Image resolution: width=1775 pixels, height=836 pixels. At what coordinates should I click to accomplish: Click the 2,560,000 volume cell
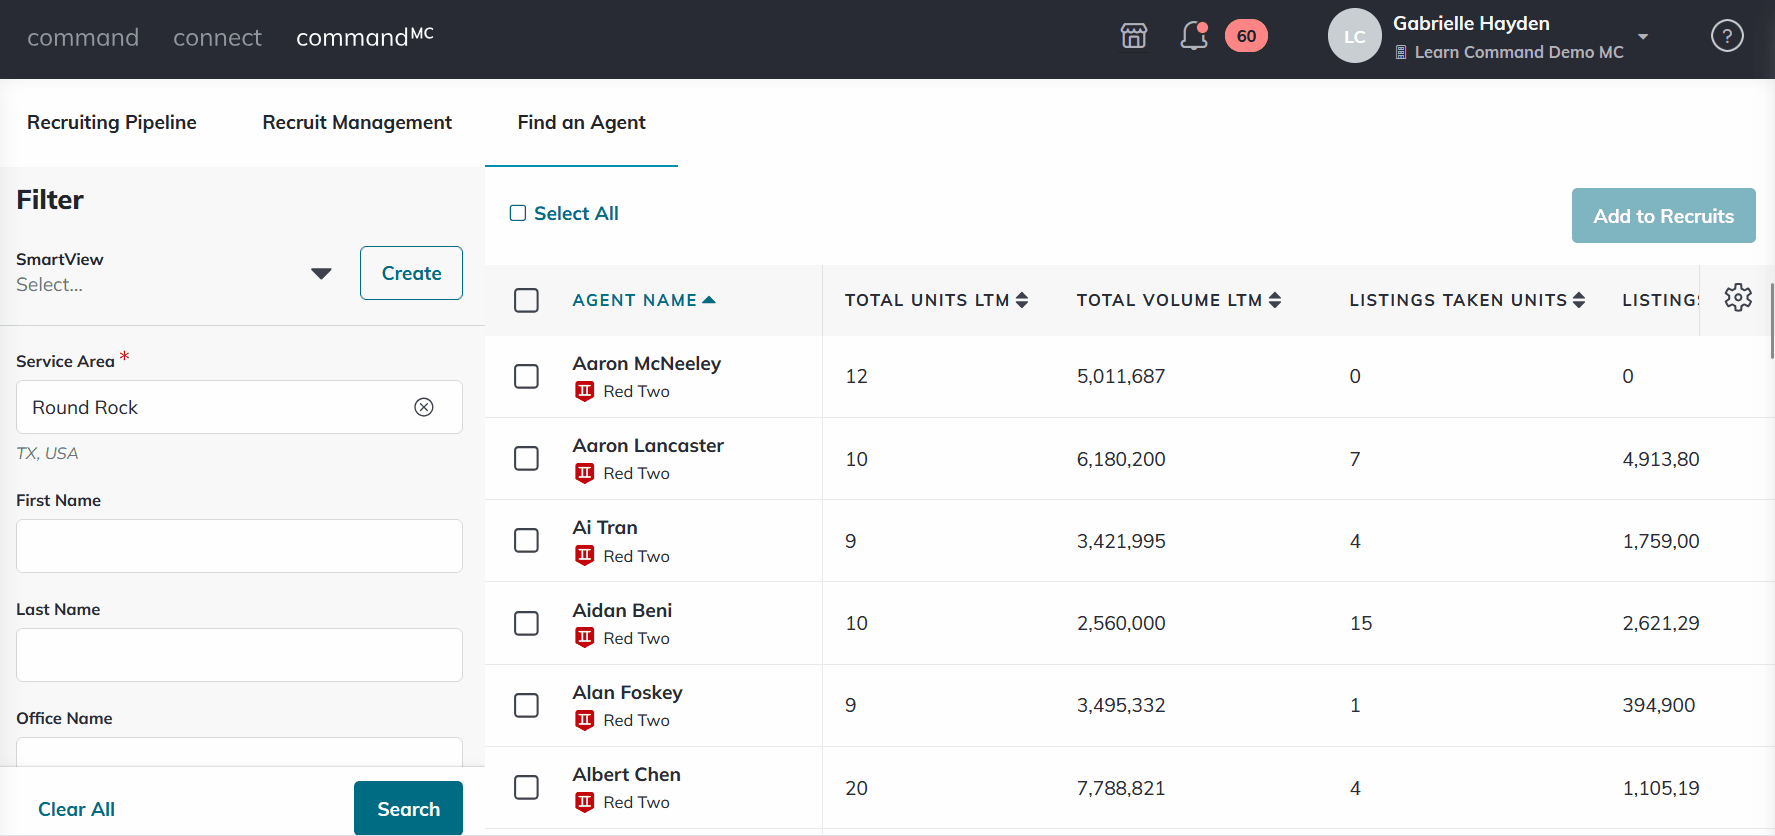1121,623
